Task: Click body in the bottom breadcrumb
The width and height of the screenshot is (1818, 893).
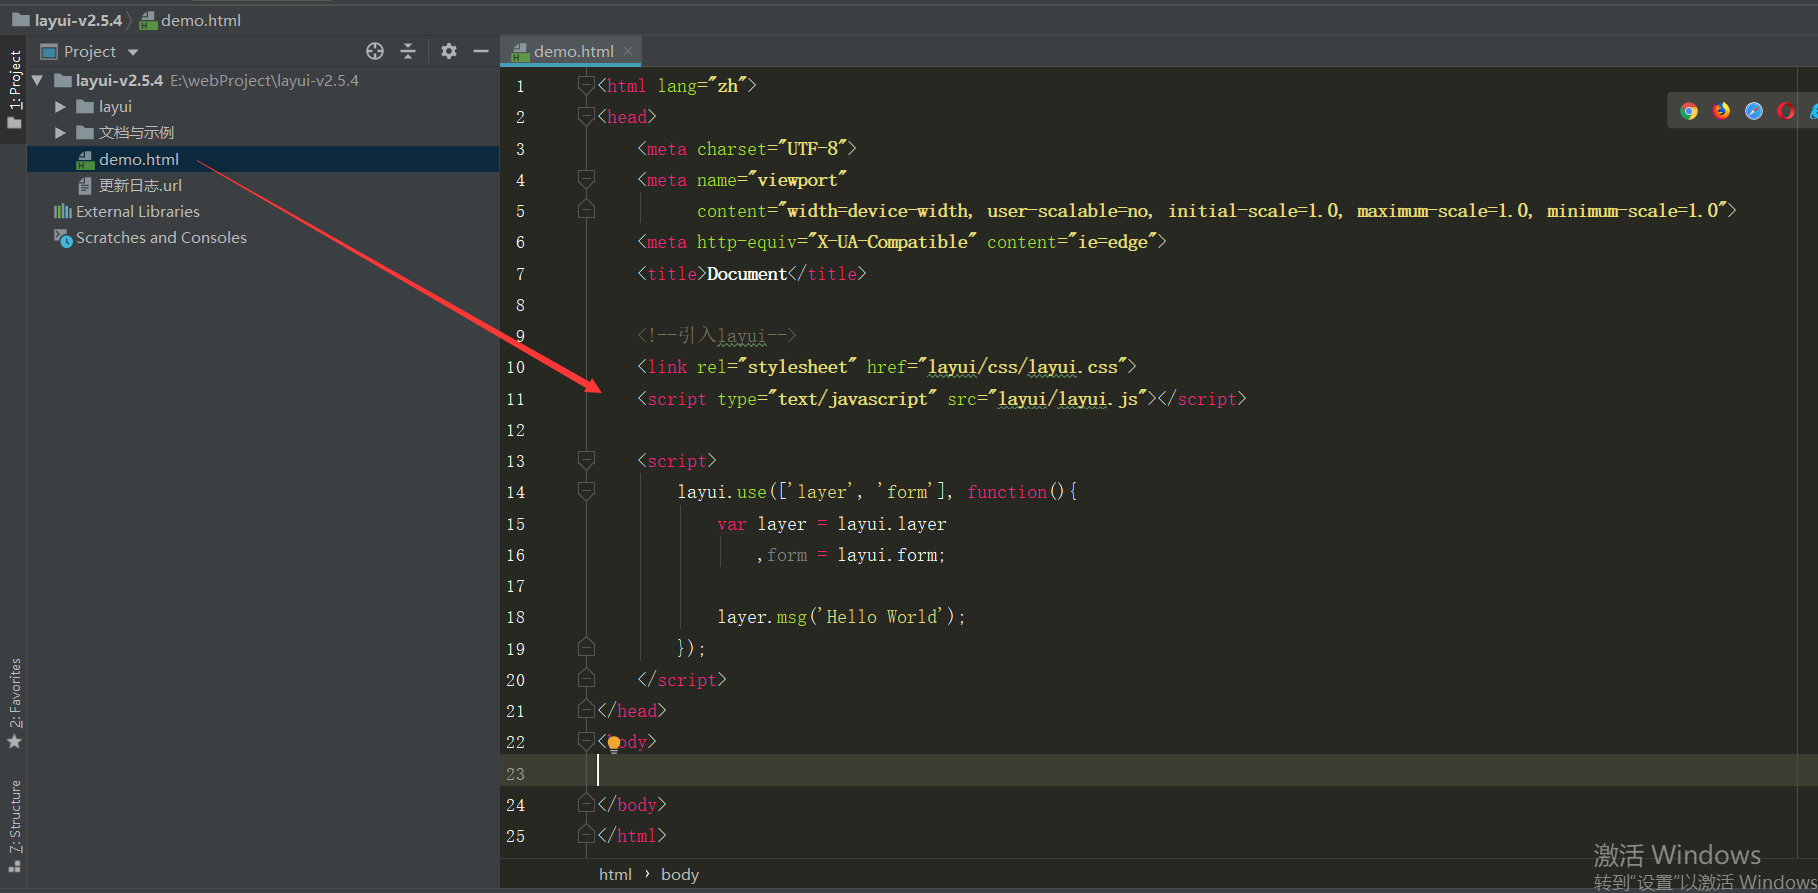Action: click(x=680, y=874)
